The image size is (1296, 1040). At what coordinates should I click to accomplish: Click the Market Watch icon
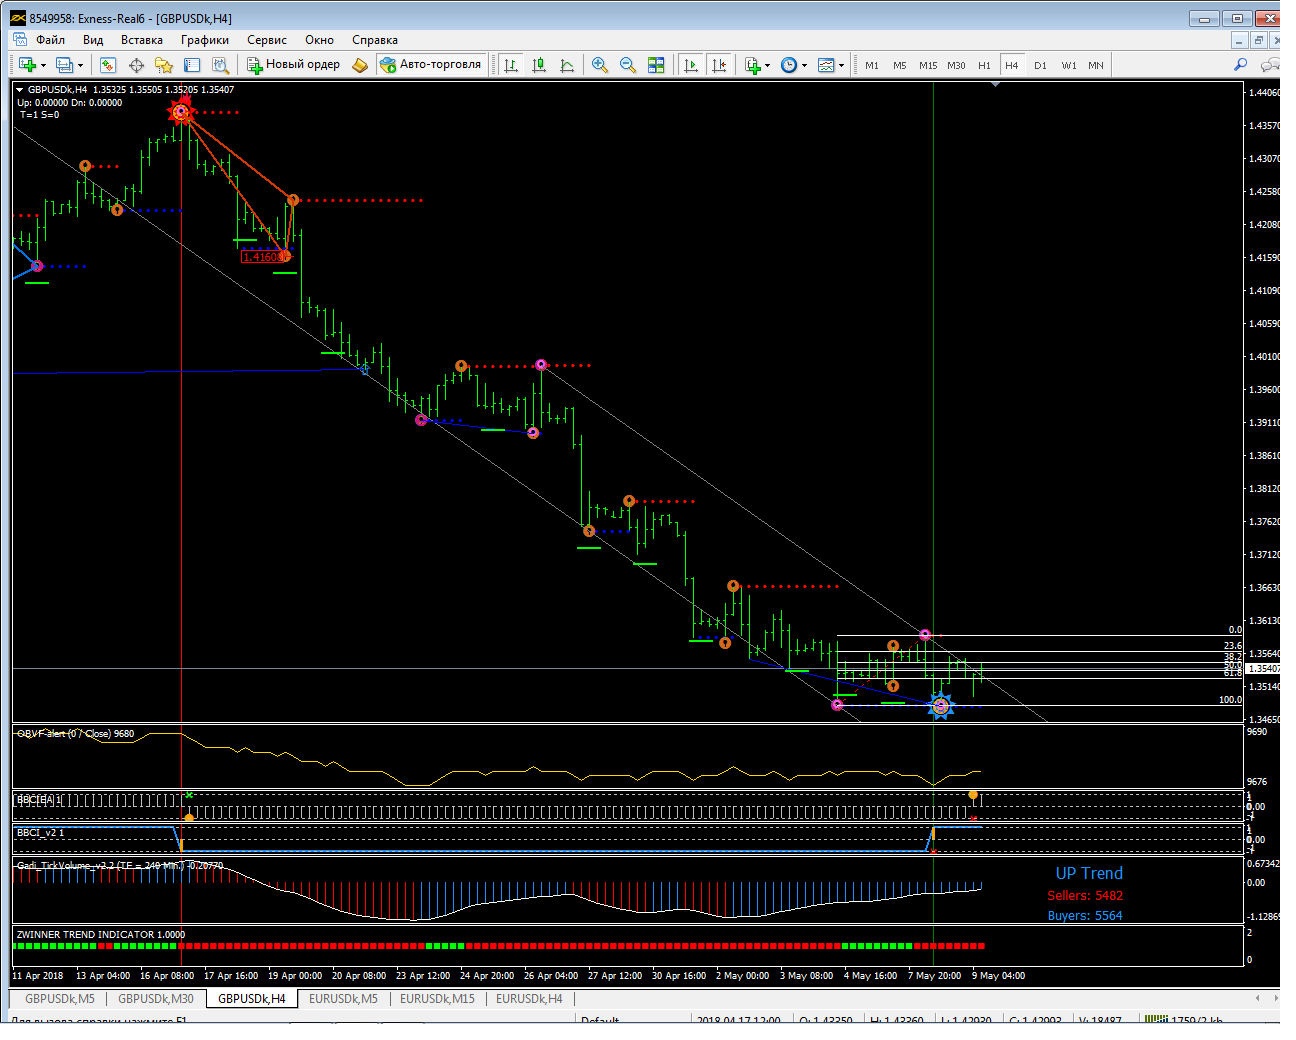108,65
